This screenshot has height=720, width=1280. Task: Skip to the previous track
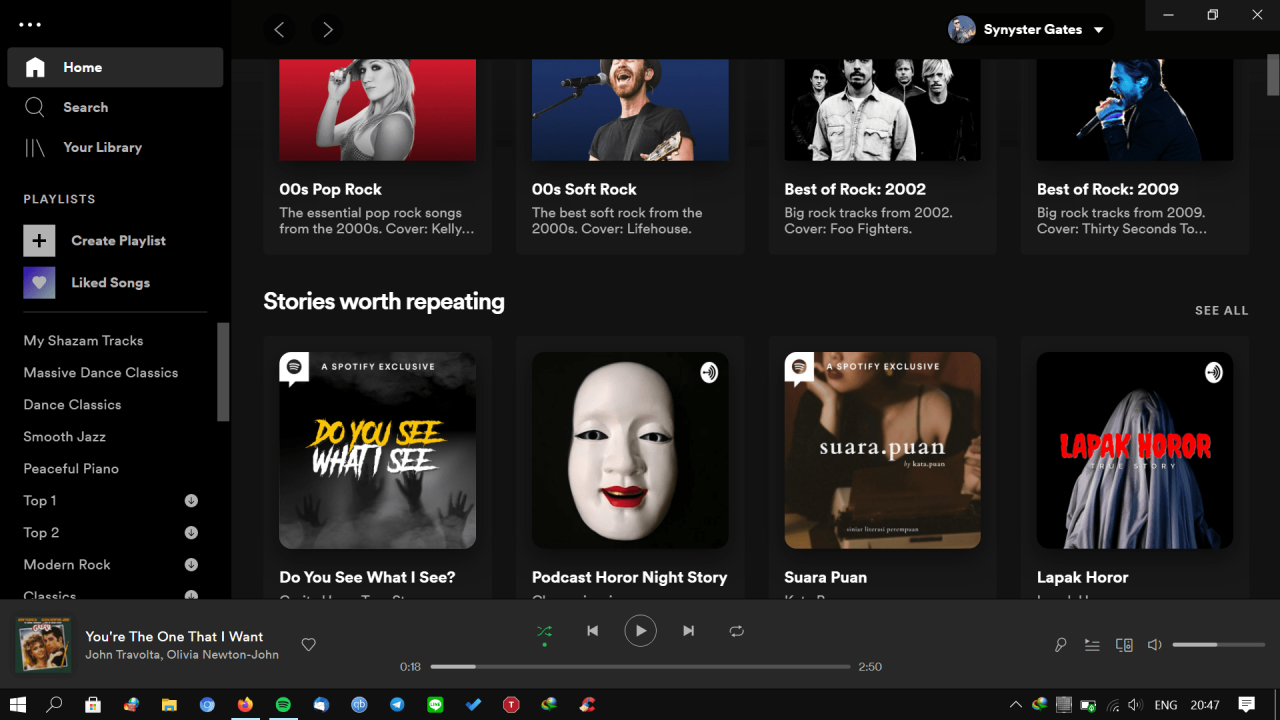592,631
